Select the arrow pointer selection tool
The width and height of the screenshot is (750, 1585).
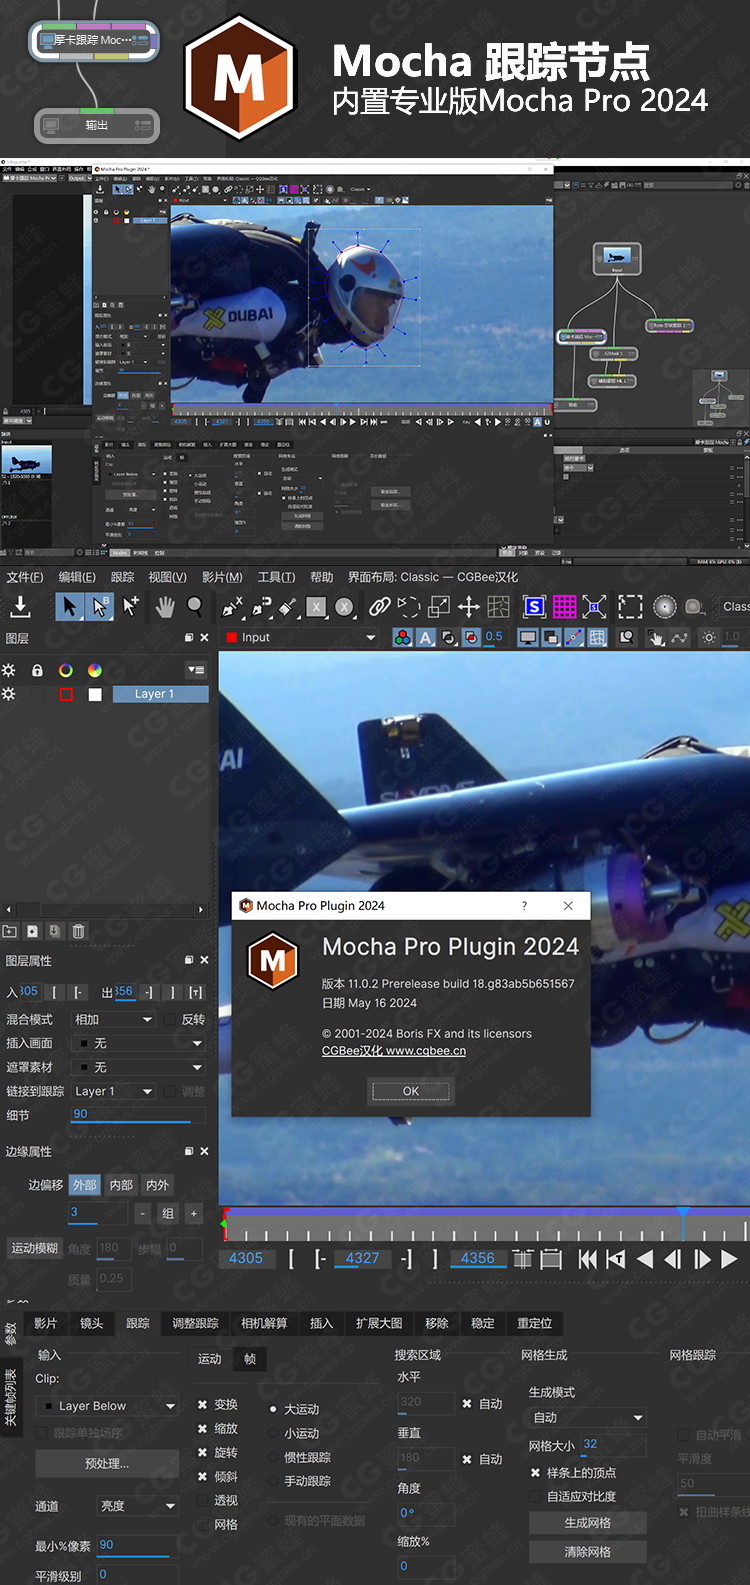pyautogui.click(x=69, y=607)
